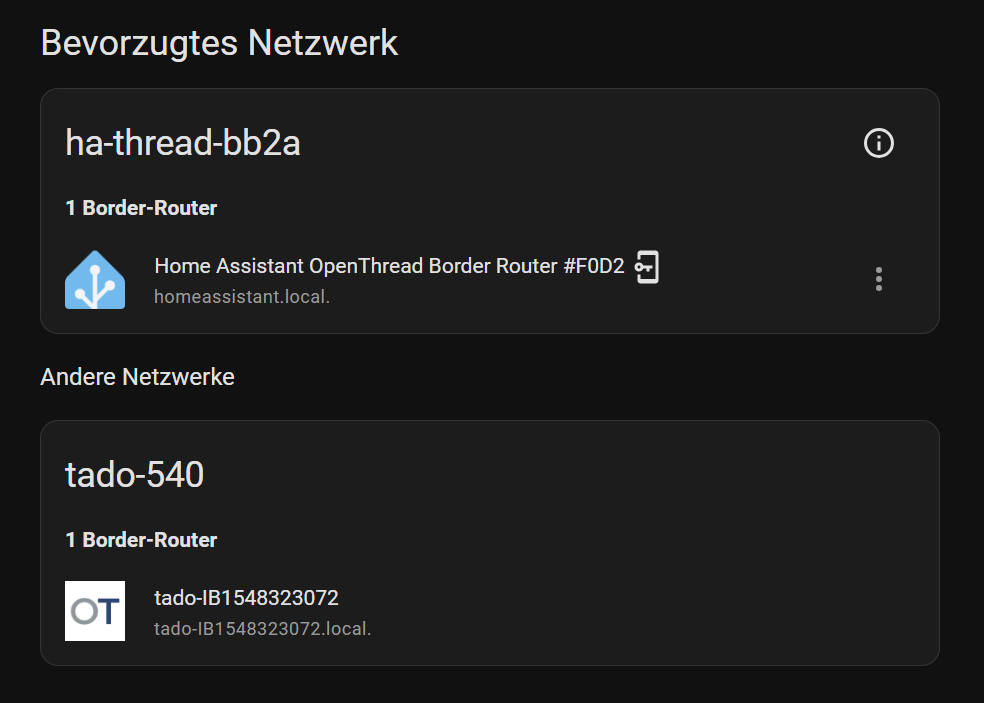Image resolution: width=984 pixels, height=703 pixels.
Task: Open the ha-thread-bb2a network card
Action: coord(490,210)
